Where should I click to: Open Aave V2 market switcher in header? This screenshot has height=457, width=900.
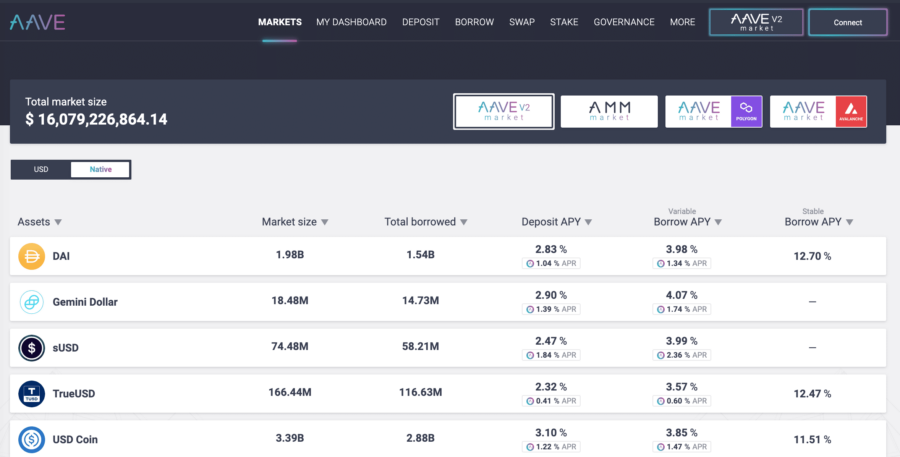pyautogui.click(x=755, y=22)
